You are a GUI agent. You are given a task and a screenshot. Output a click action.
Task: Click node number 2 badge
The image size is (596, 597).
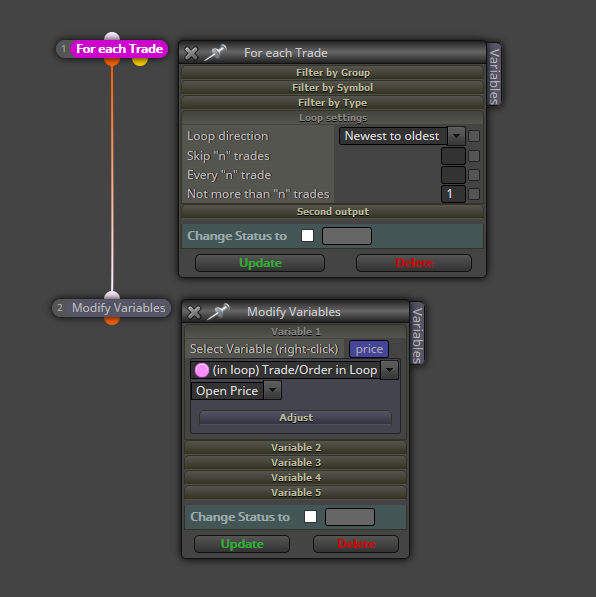[x=60, y=308]
